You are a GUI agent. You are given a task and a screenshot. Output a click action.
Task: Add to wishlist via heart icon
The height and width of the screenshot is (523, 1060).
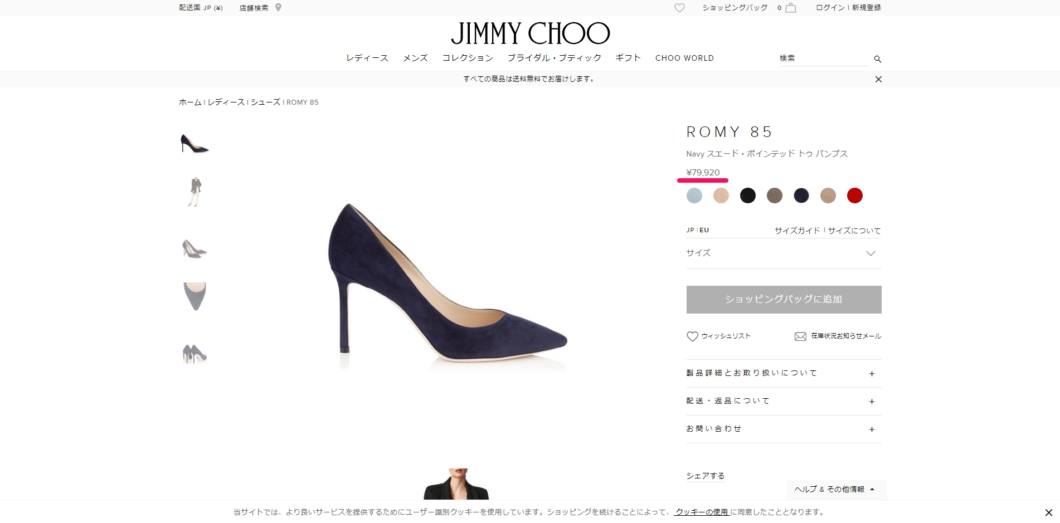692,336
